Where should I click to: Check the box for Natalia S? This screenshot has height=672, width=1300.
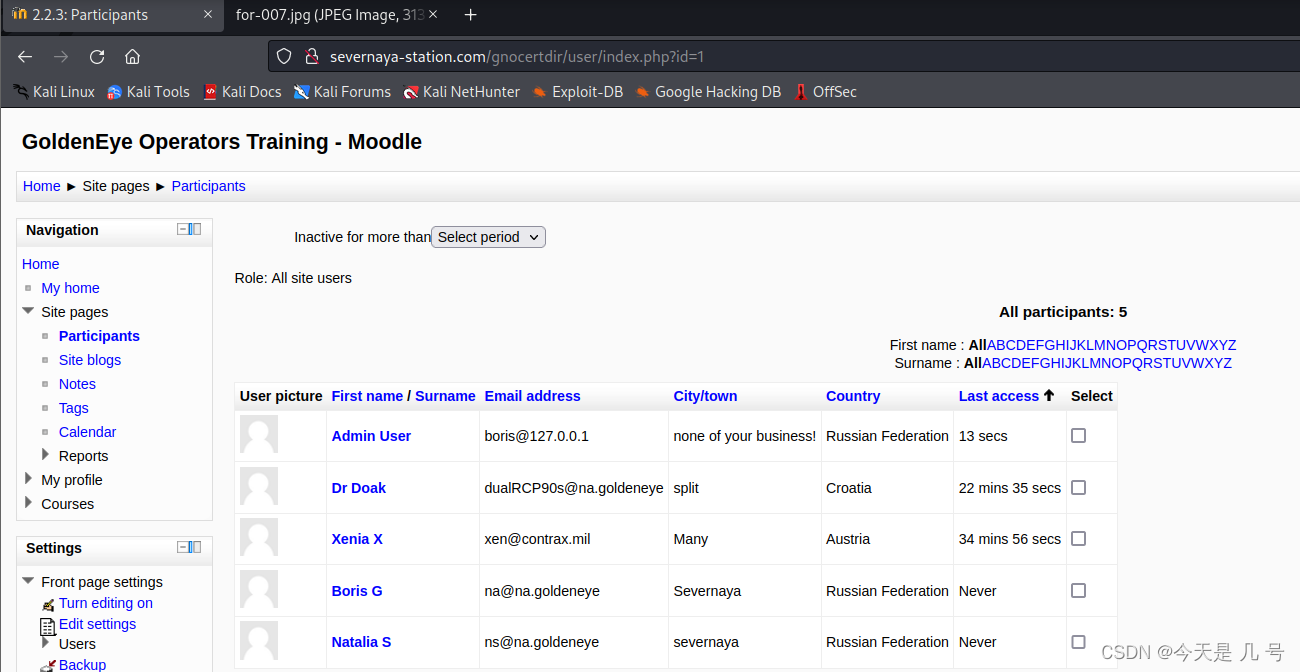[x=1078, y=641]
